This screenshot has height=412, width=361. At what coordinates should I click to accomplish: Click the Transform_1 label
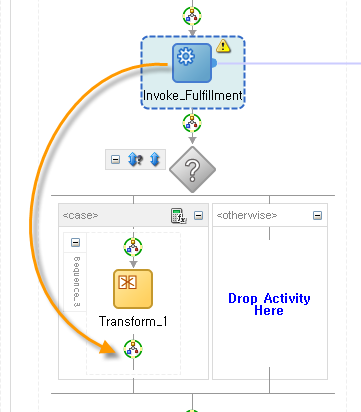[133, 321]
